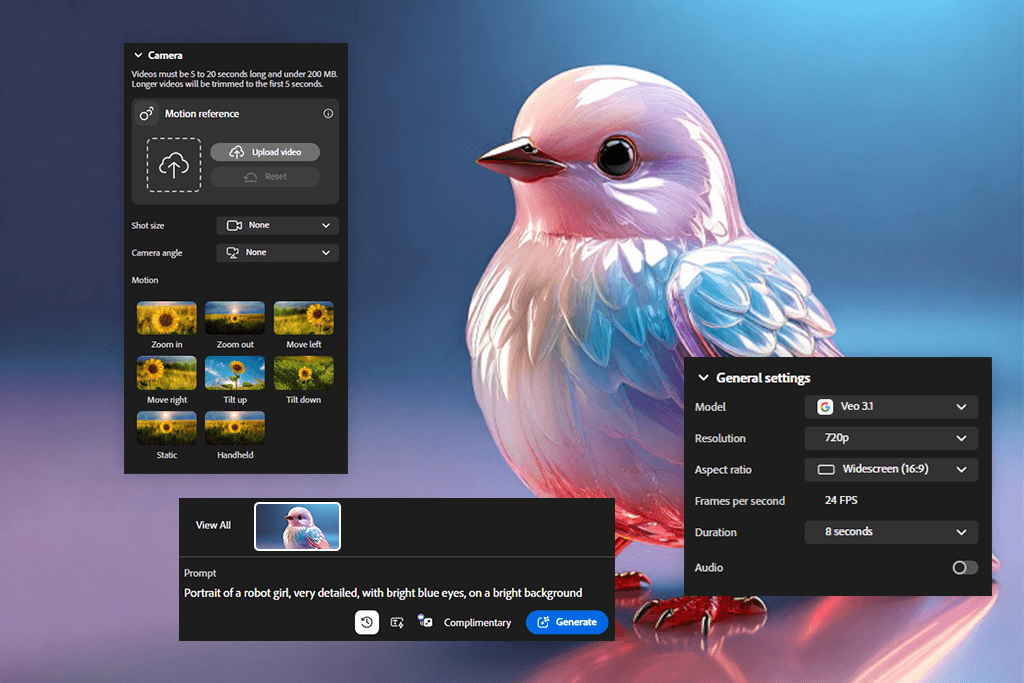
Task: Select the Move right motion thumbnail
Action: 167,373
